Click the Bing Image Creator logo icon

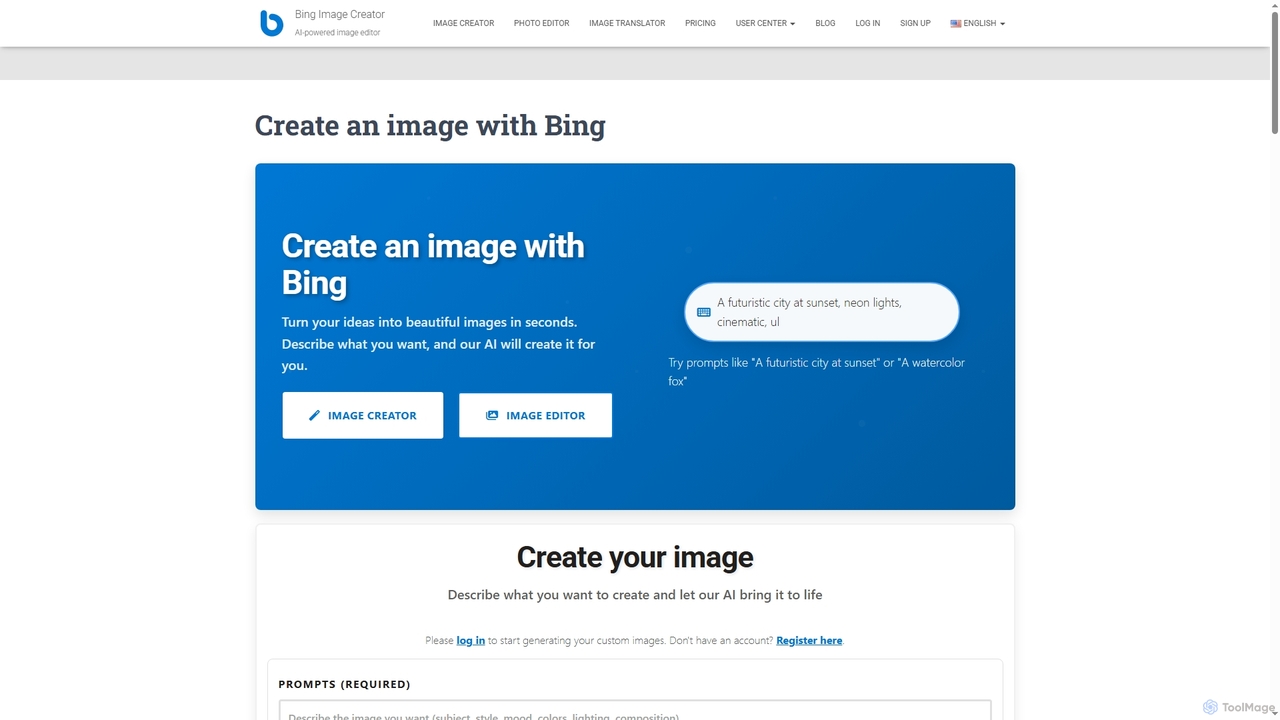click(271, 23)
